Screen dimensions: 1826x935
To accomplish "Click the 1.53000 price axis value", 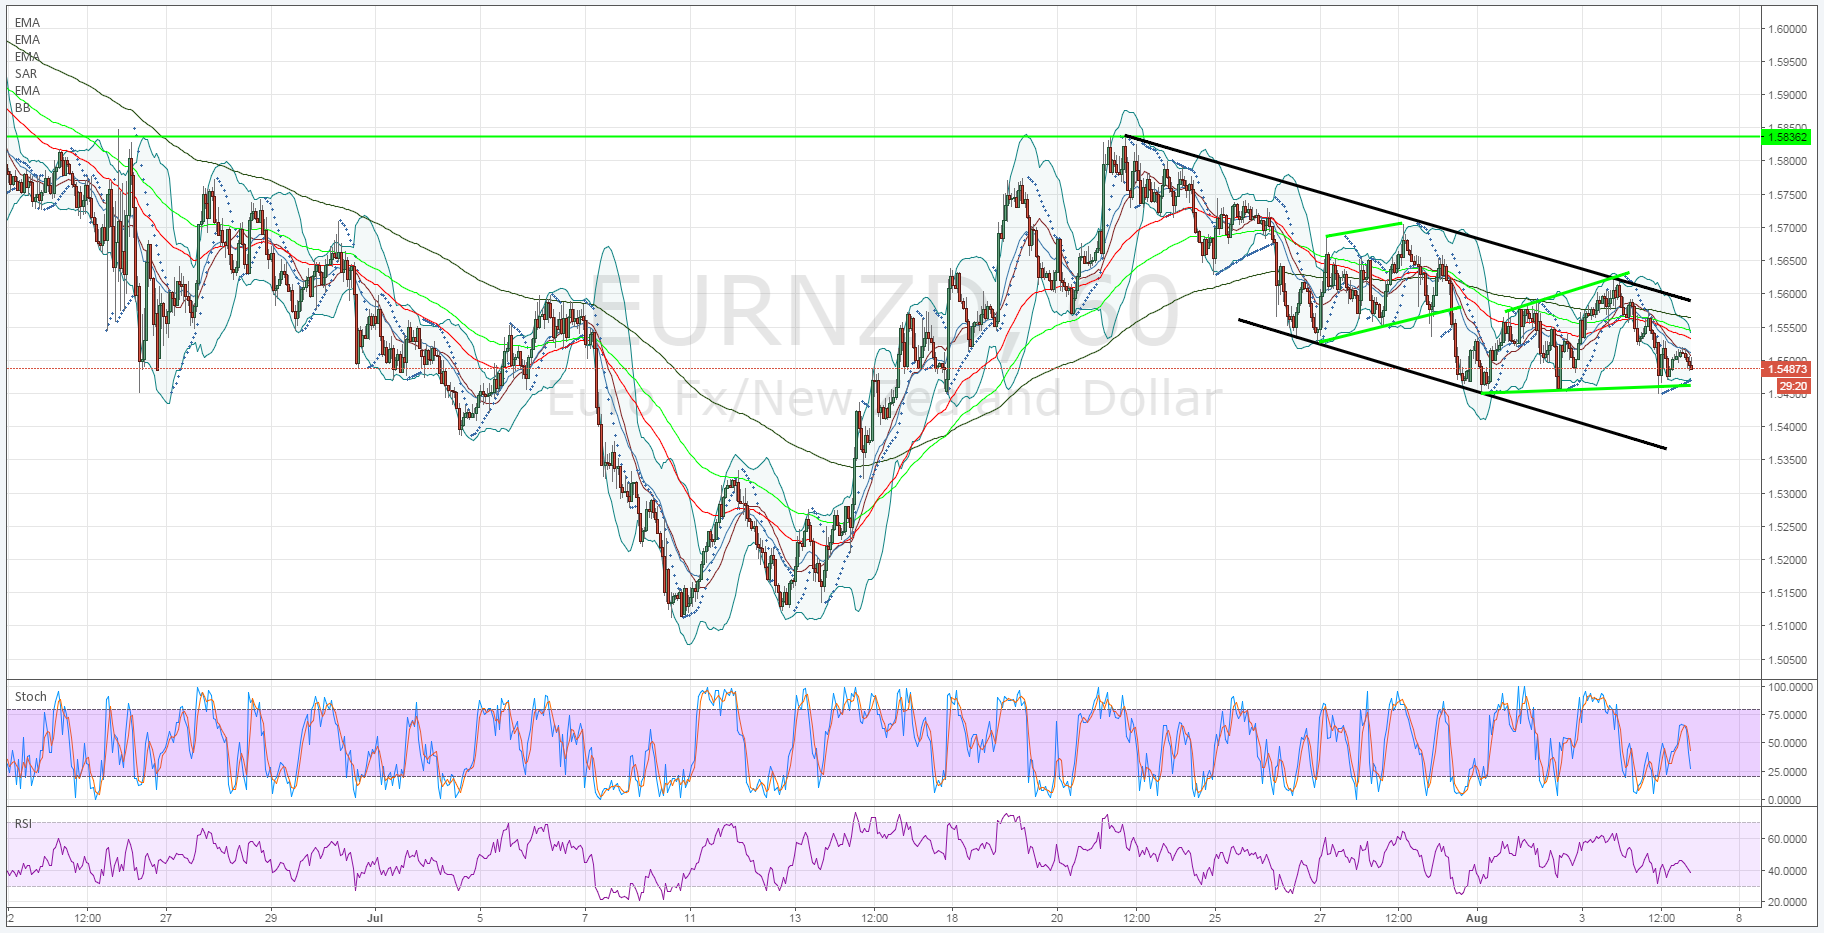I will pos(1788,494).
